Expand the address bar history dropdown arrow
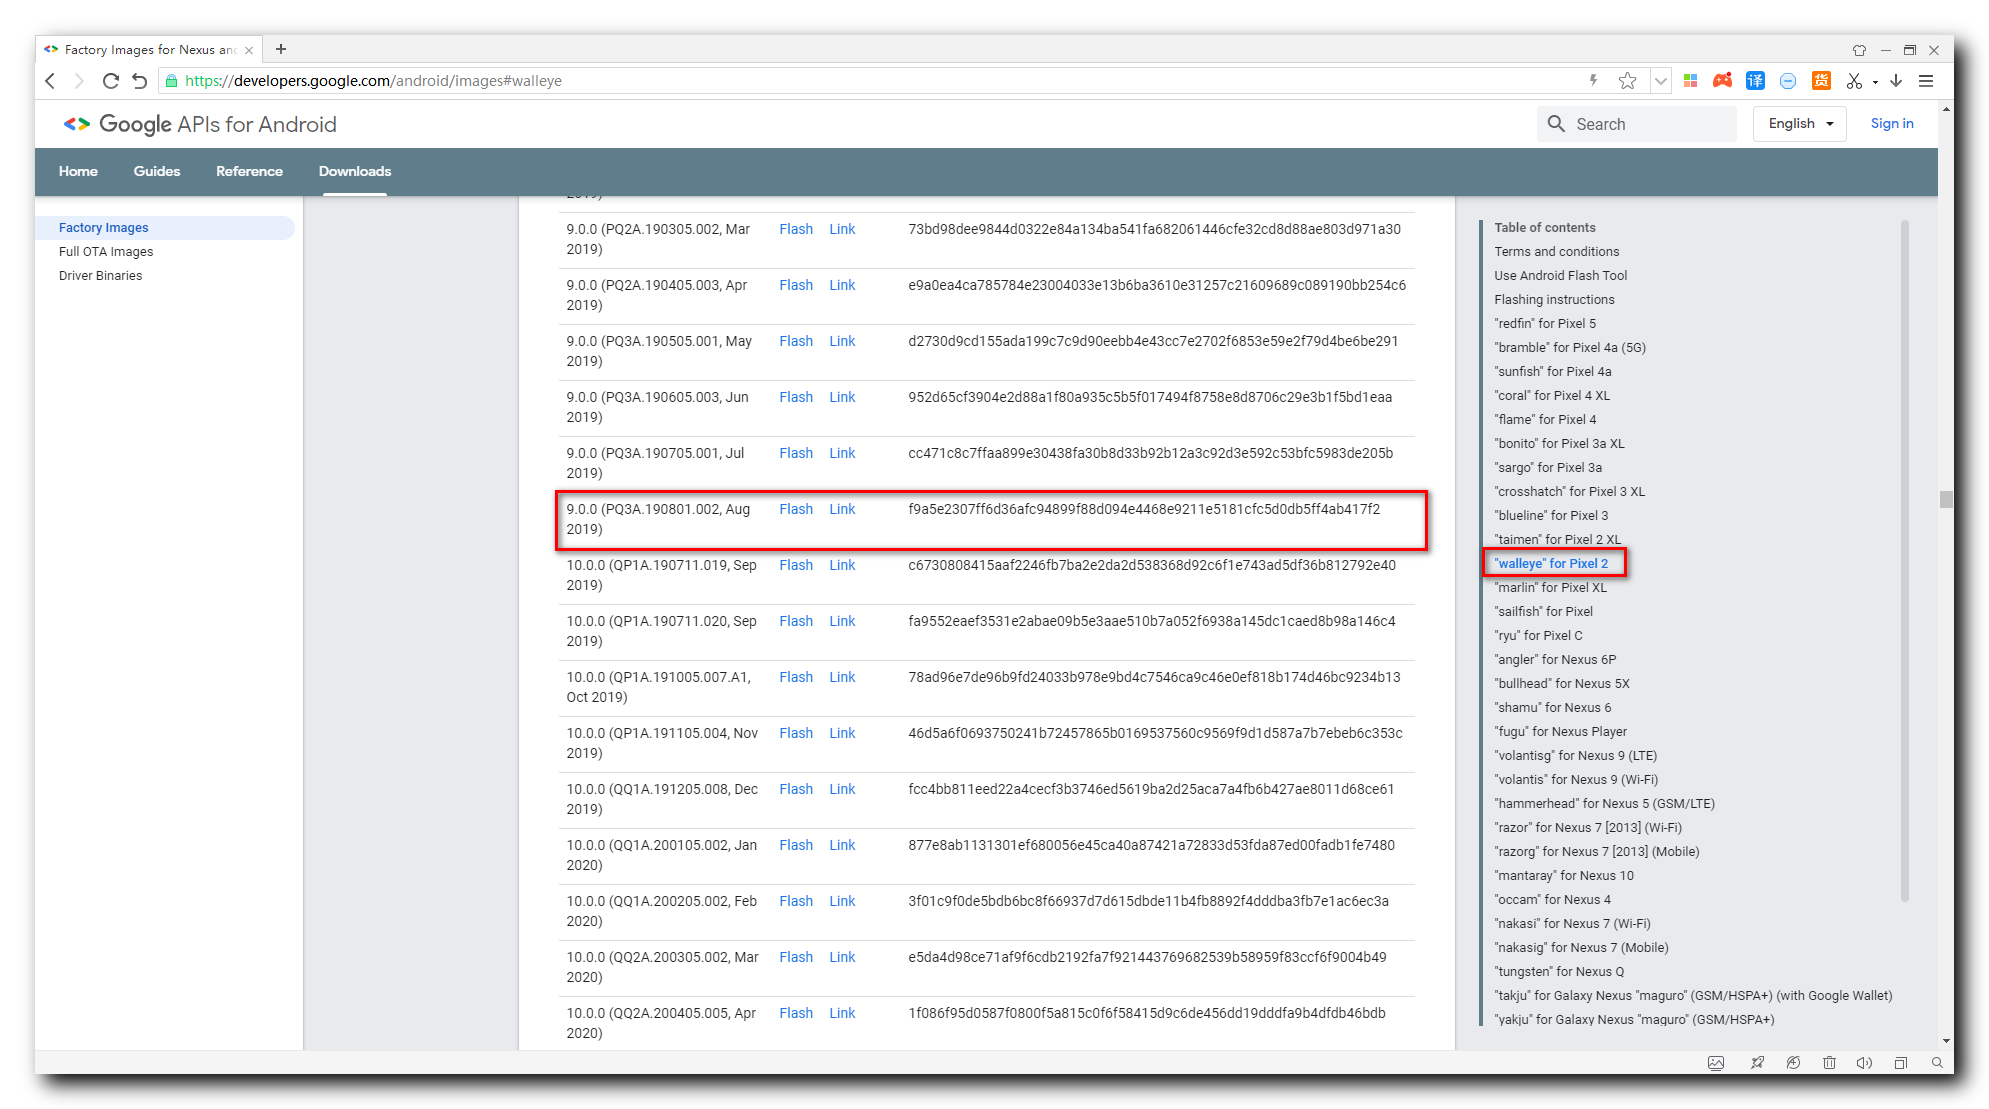Image resolution: width=1989 pixels, height=1109 pixels. [x=1660, y=81]
